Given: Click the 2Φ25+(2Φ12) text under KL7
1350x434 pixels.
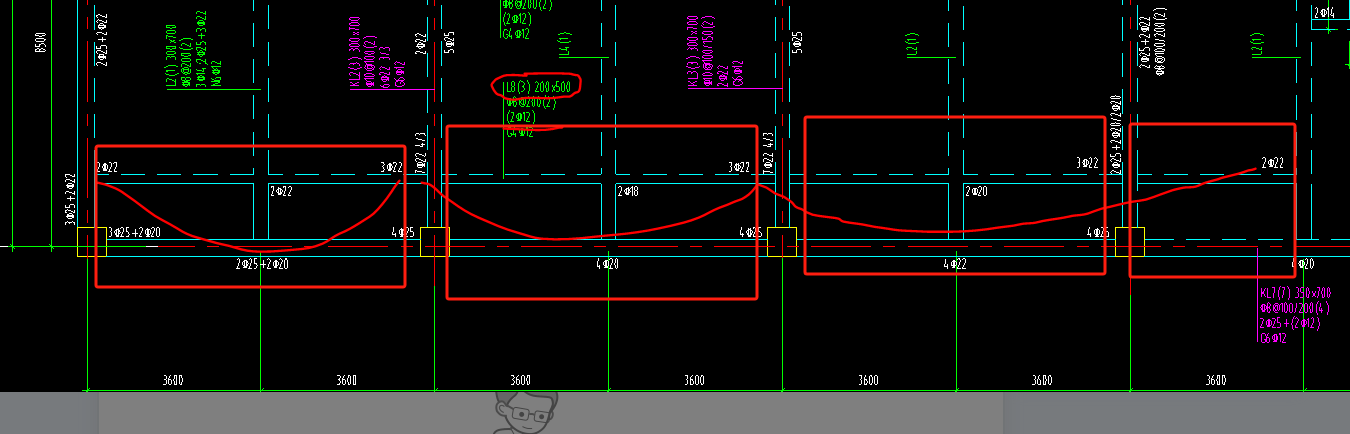Looking at the screenshot, I should coord(1290,323).
